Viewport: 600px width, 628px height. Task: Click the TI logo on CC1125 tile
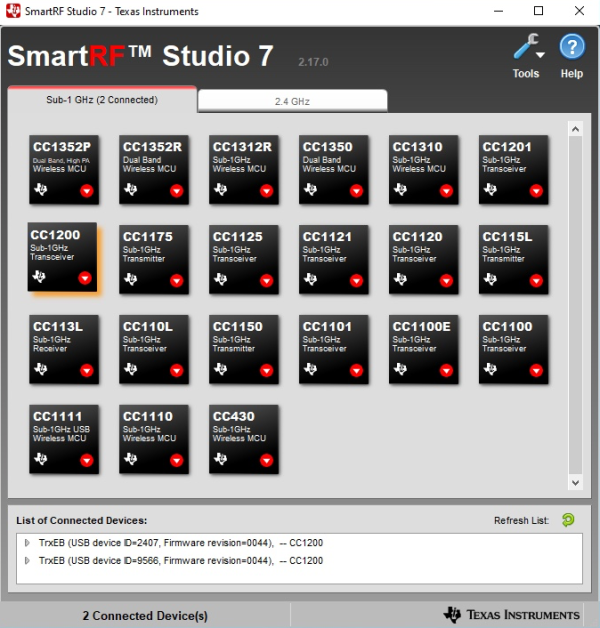tap(220, 278)
